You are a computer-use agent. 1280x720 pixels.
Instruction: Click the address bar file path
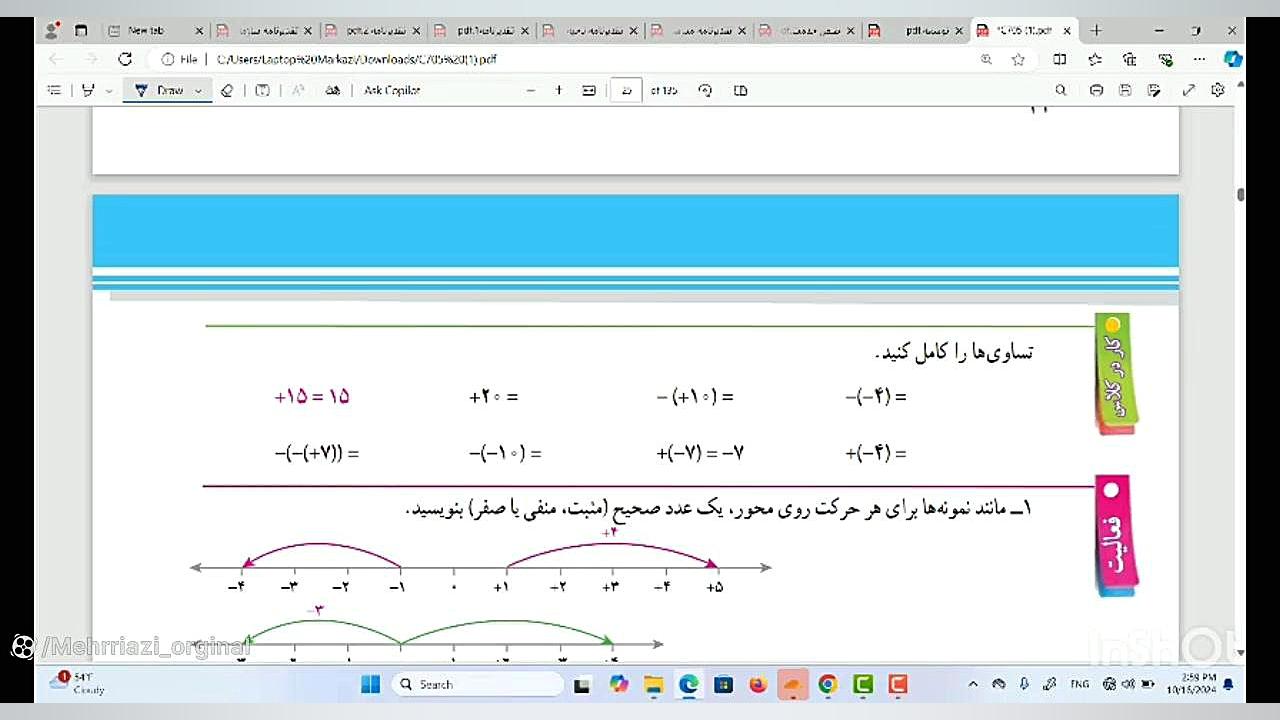[x=357, y=59]
